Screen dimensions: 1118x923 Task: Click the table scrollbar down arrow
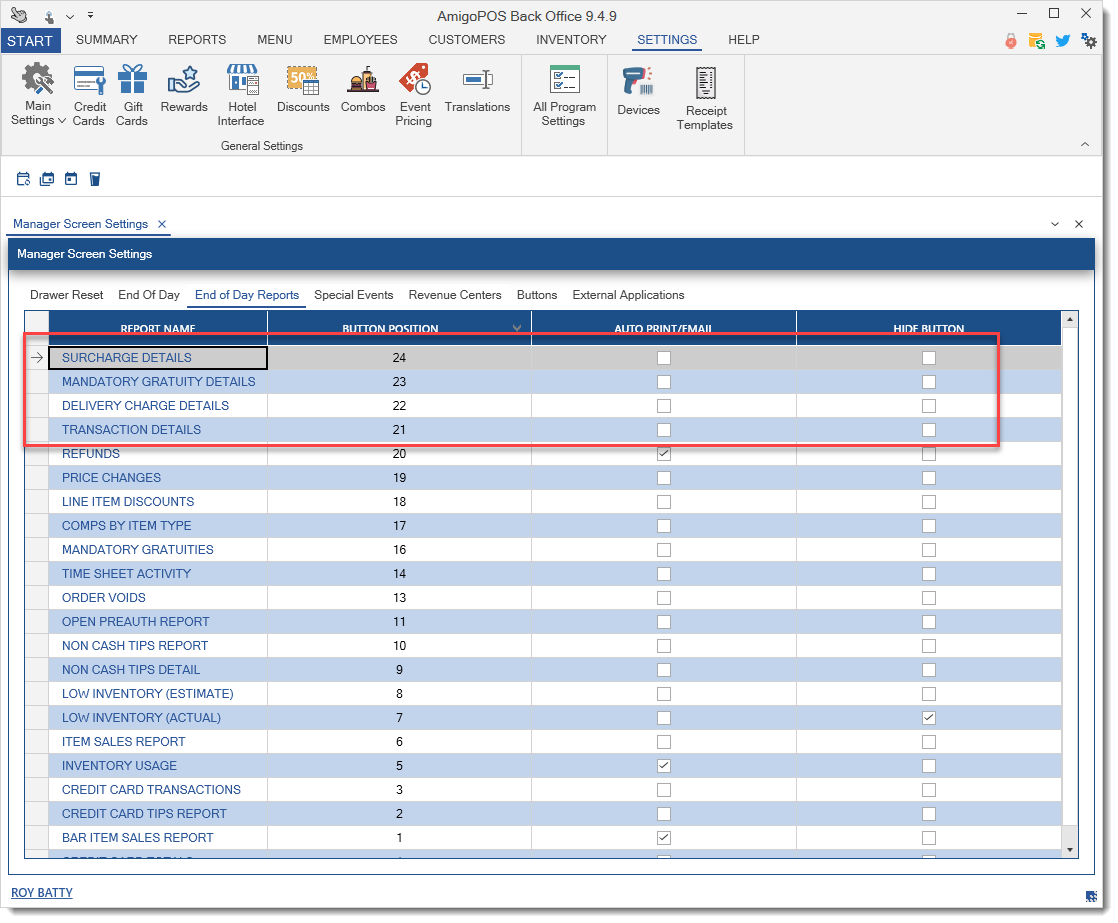[1070, 849]
